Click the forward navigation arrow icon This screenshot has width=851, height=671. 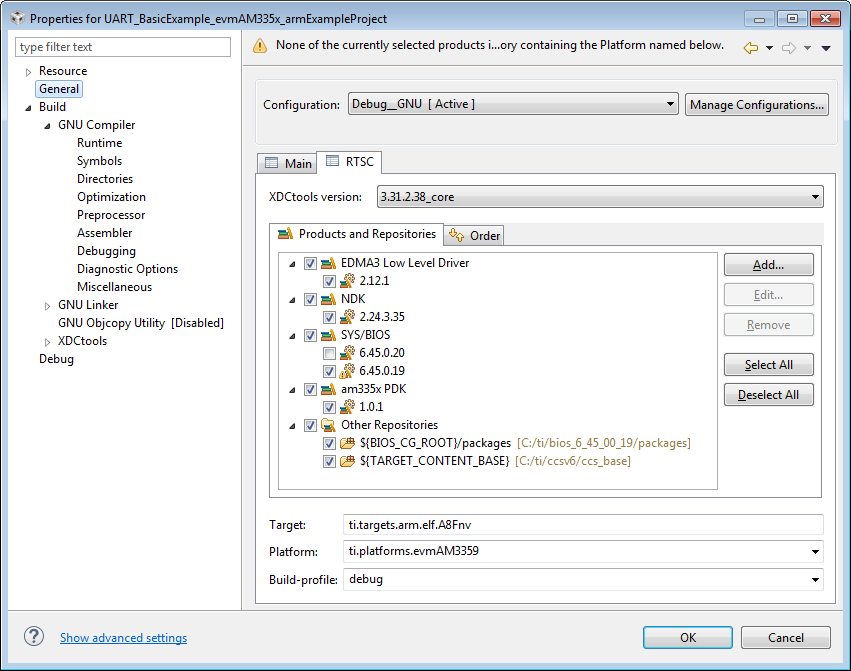click(789, 48)
